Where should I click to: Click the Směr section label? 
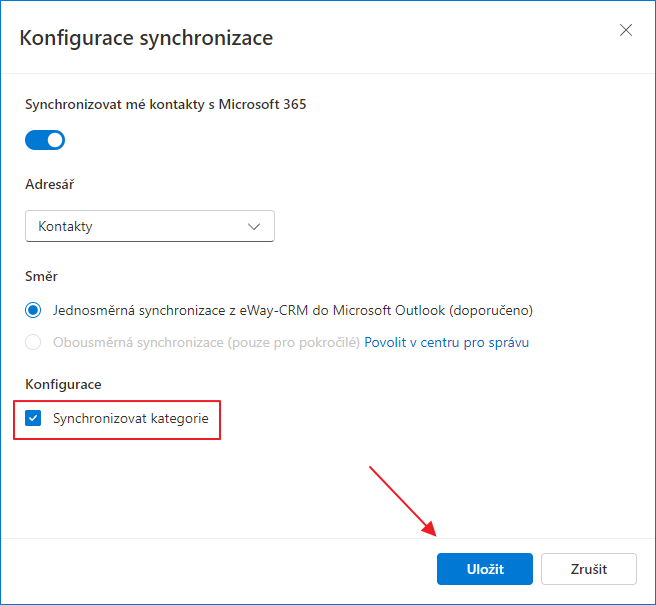pos(41,276)
